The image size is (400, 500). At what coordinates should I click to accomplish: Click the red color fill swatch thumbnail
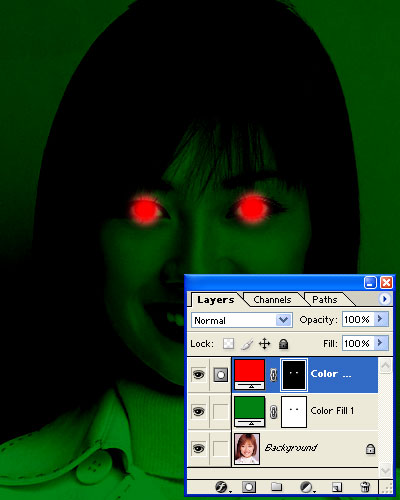pyautogui.click(x=250, y=374)
